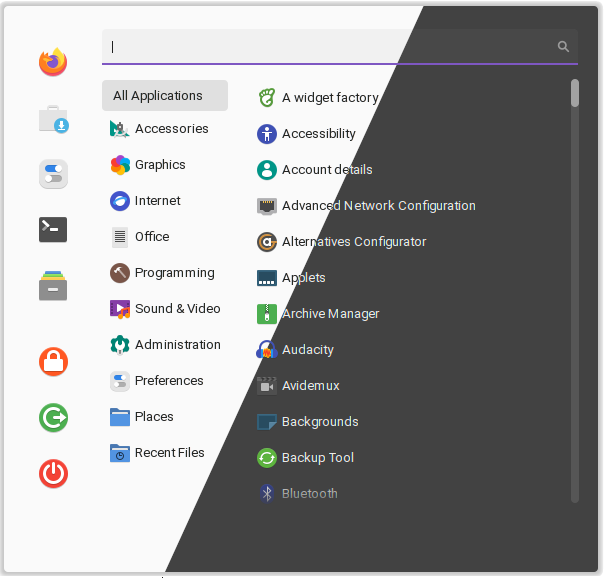Click the Internet category globe icon

(120, 201)
